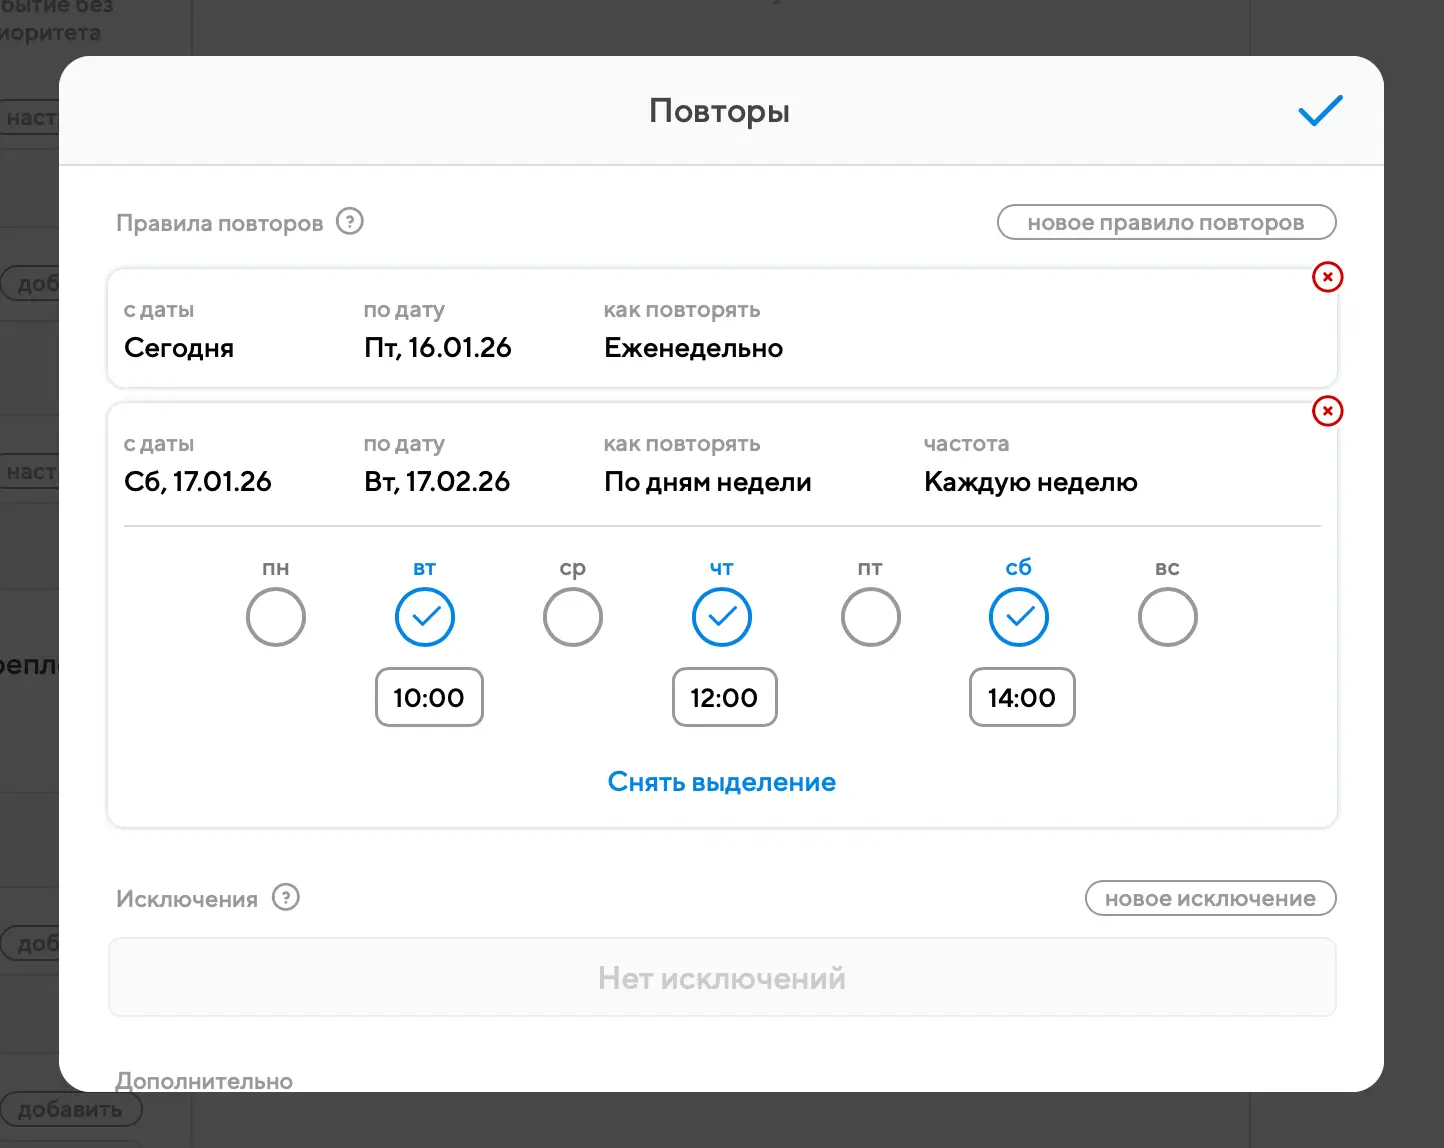Viewport: 1444px width, 1148px height.
Task: Enable Monday (пн) day circle
Action: tap(276, 617)
